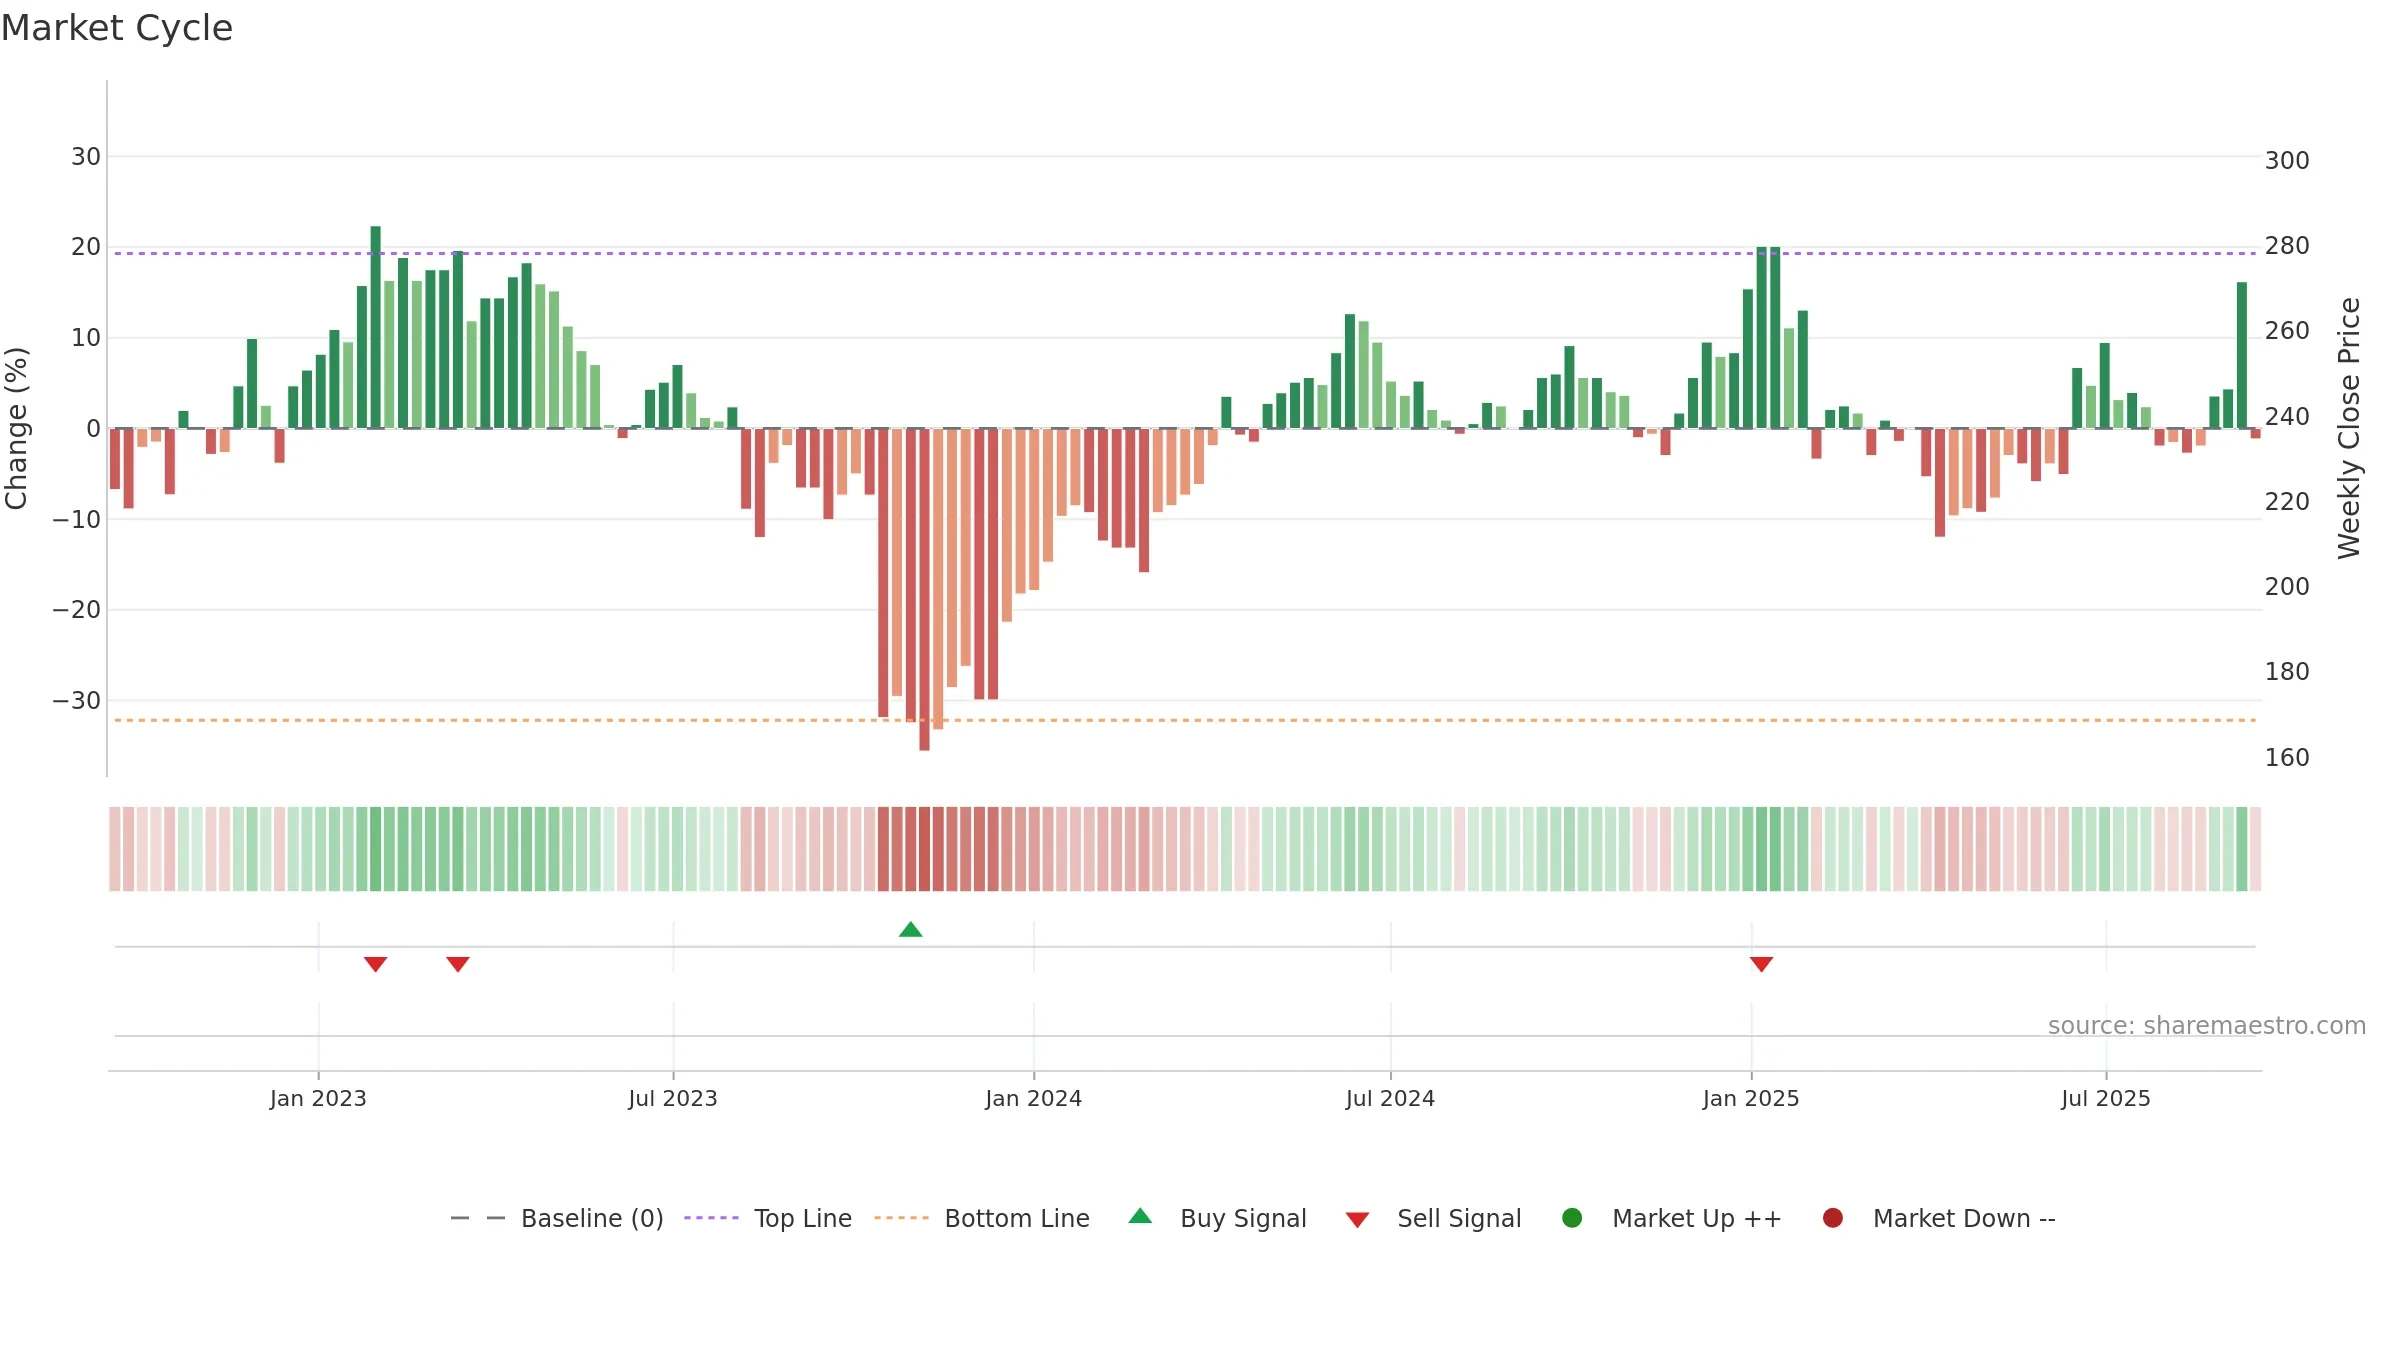Click the Buy Signal triangle legend icon
Viewport: 2400px width, 1350px height.
1140,1216
